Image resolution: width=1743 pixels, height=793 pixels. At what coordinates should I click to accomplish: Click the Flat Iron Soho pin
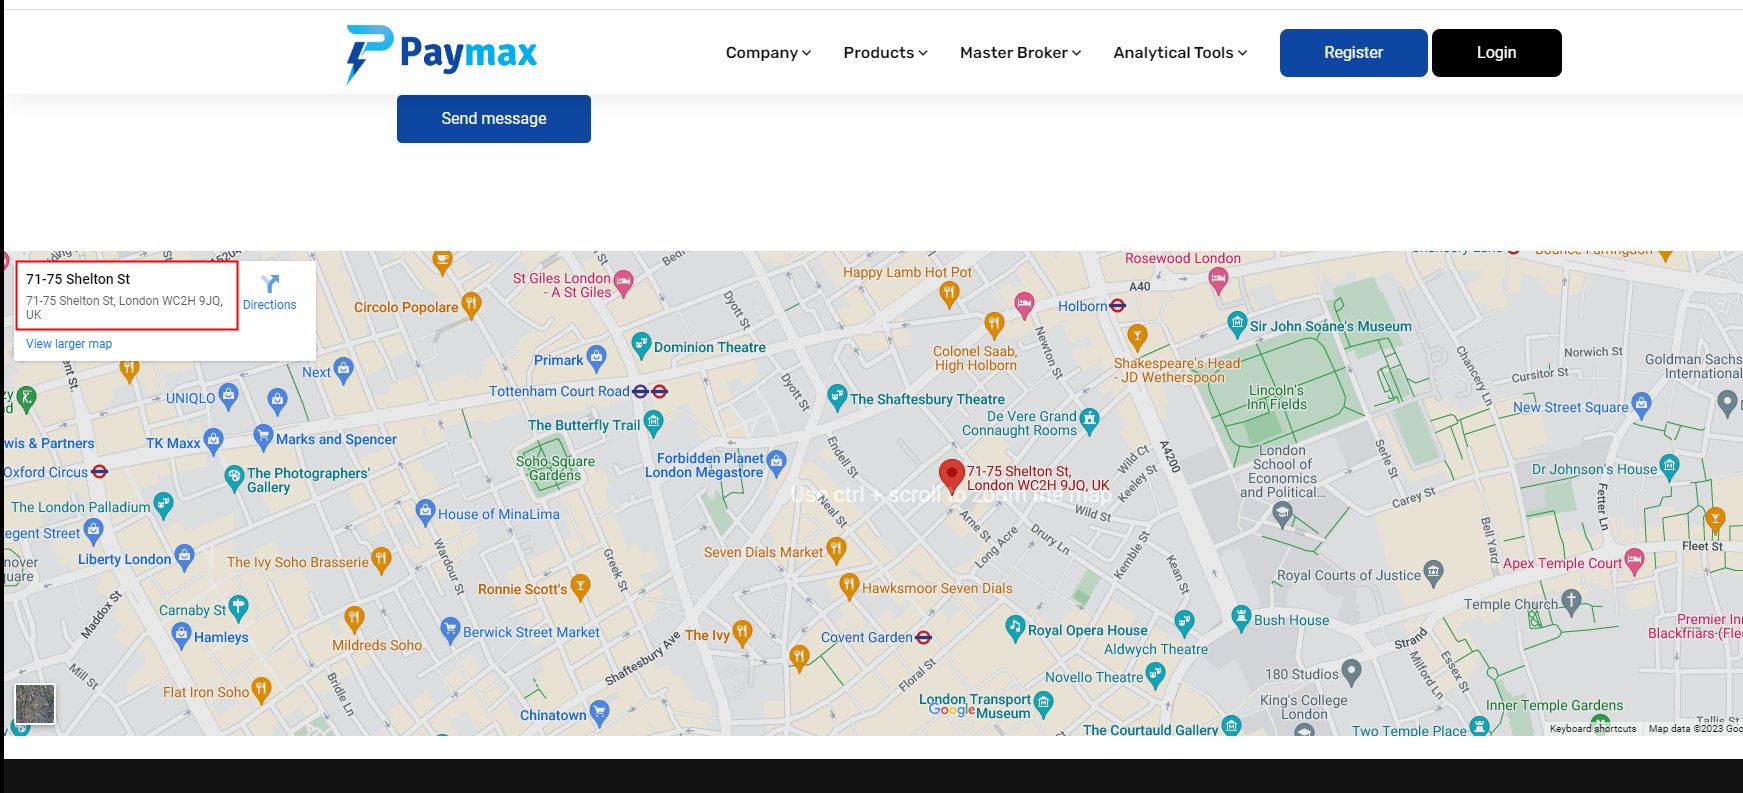[261, 689]
